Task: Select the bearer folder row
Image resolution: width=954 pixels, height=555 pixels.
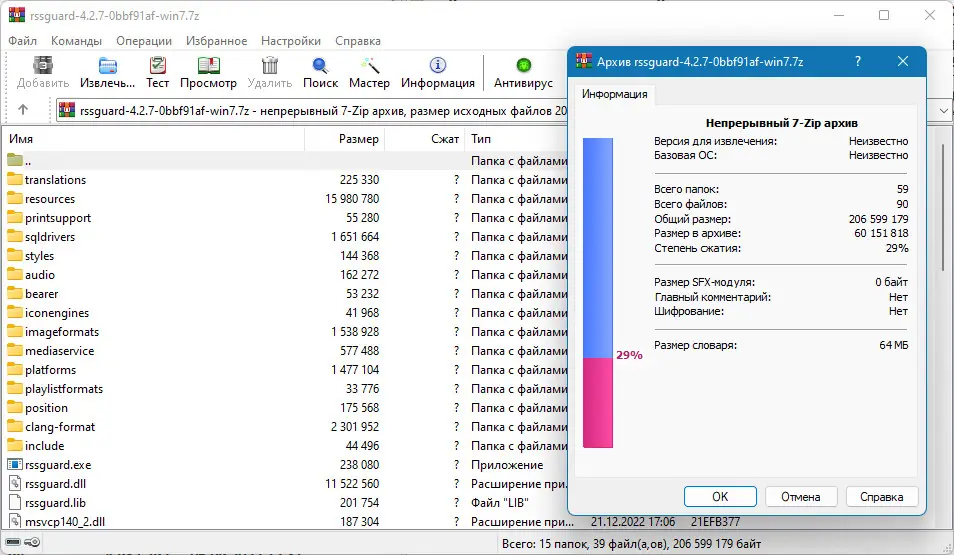Action: point(286,293)
